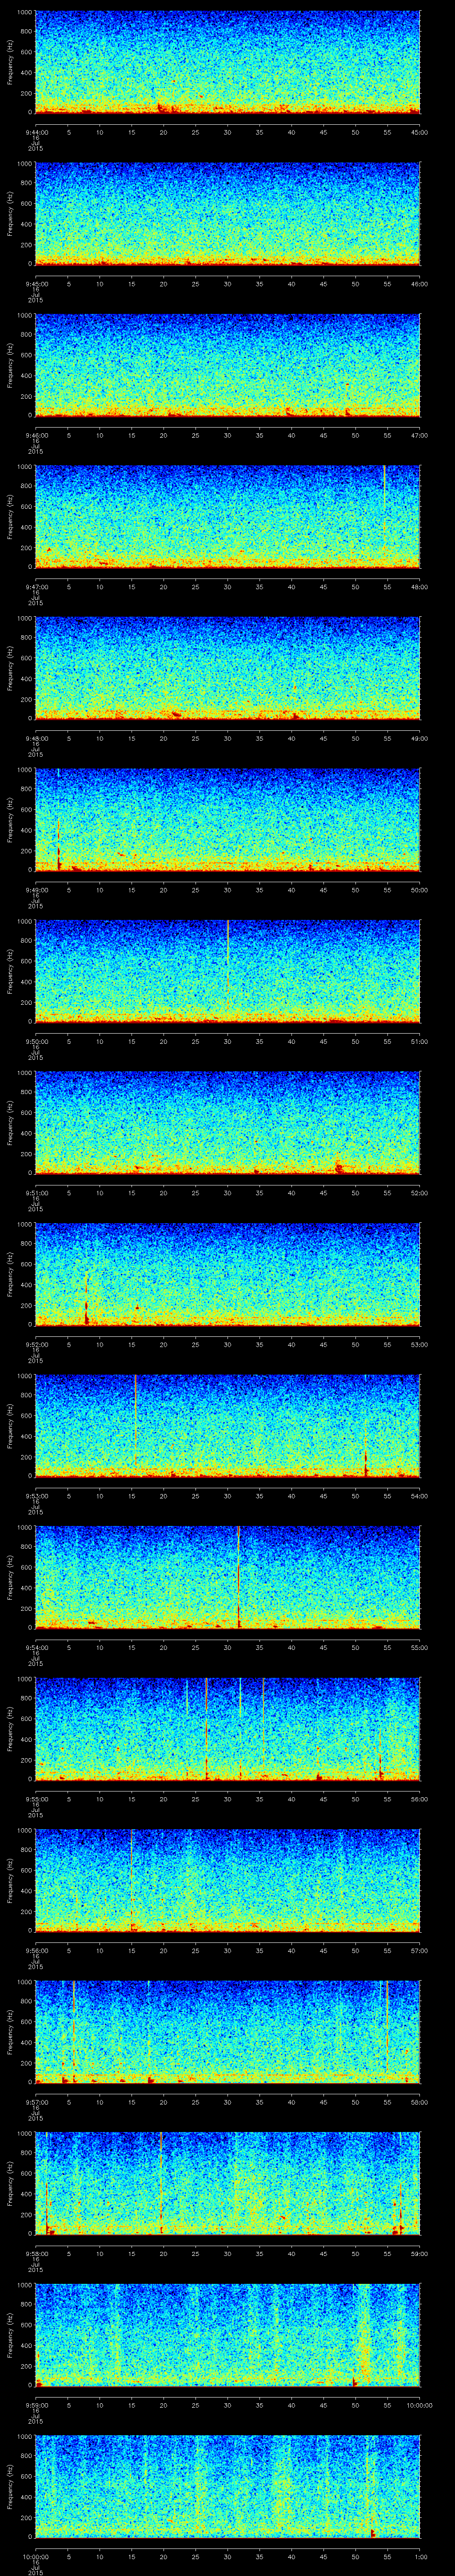Click the spectrogram panel beginning at 9:59:00

[x=227, y=2336]
